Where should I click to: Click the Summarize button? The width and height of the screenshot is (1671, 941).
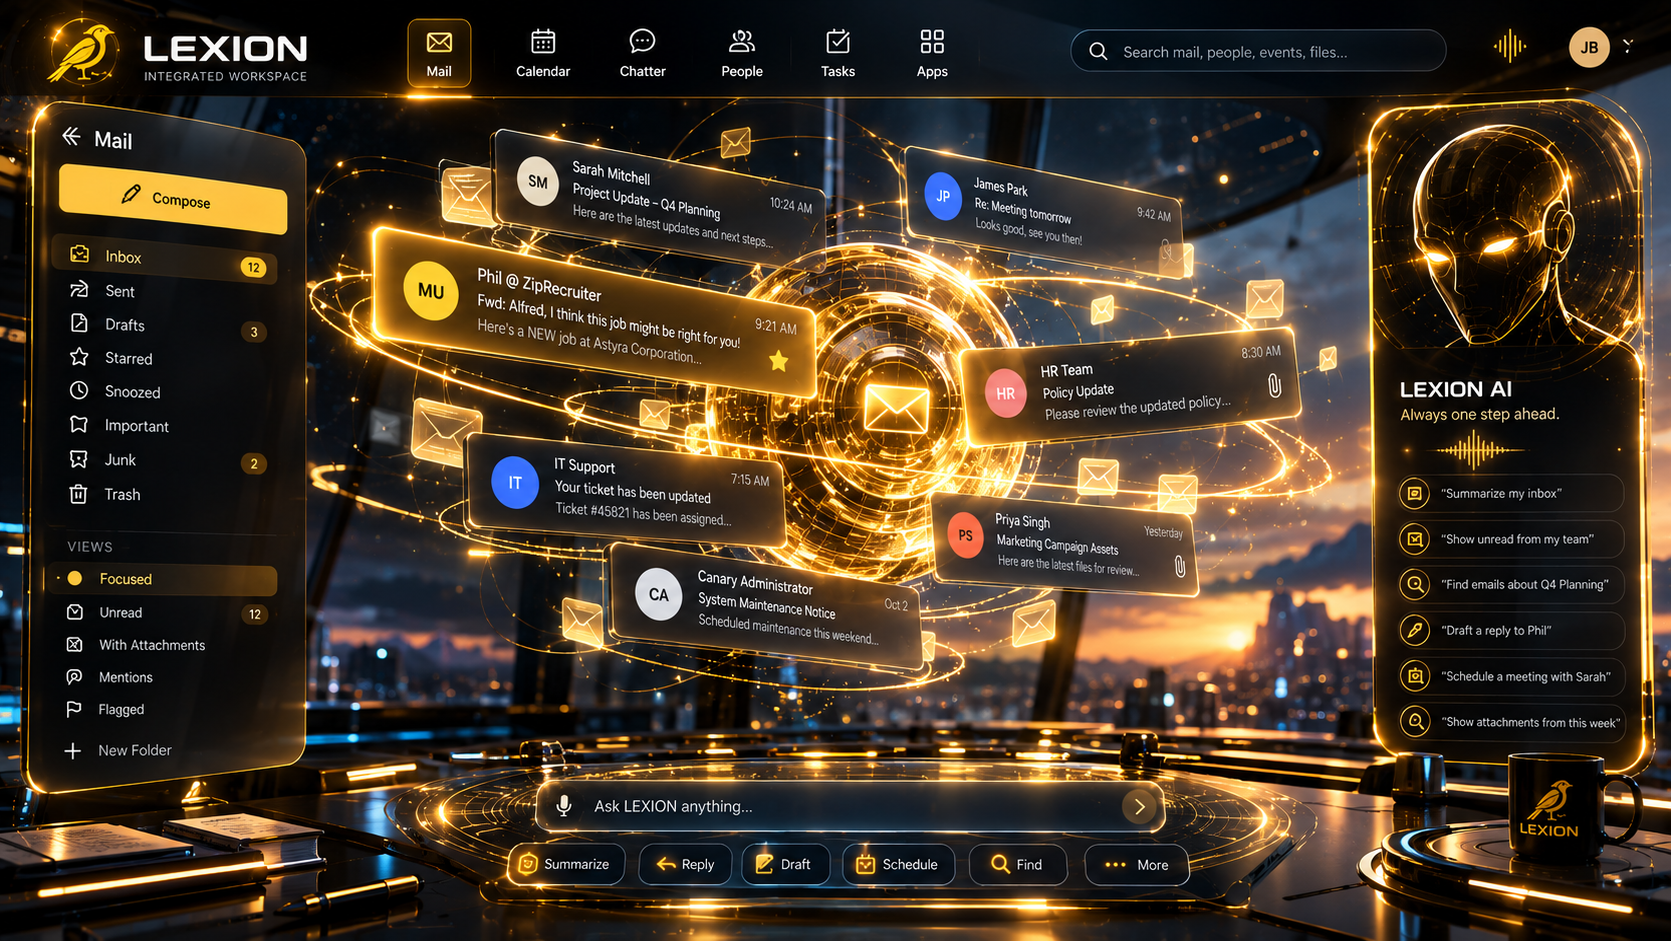point(566,864)
